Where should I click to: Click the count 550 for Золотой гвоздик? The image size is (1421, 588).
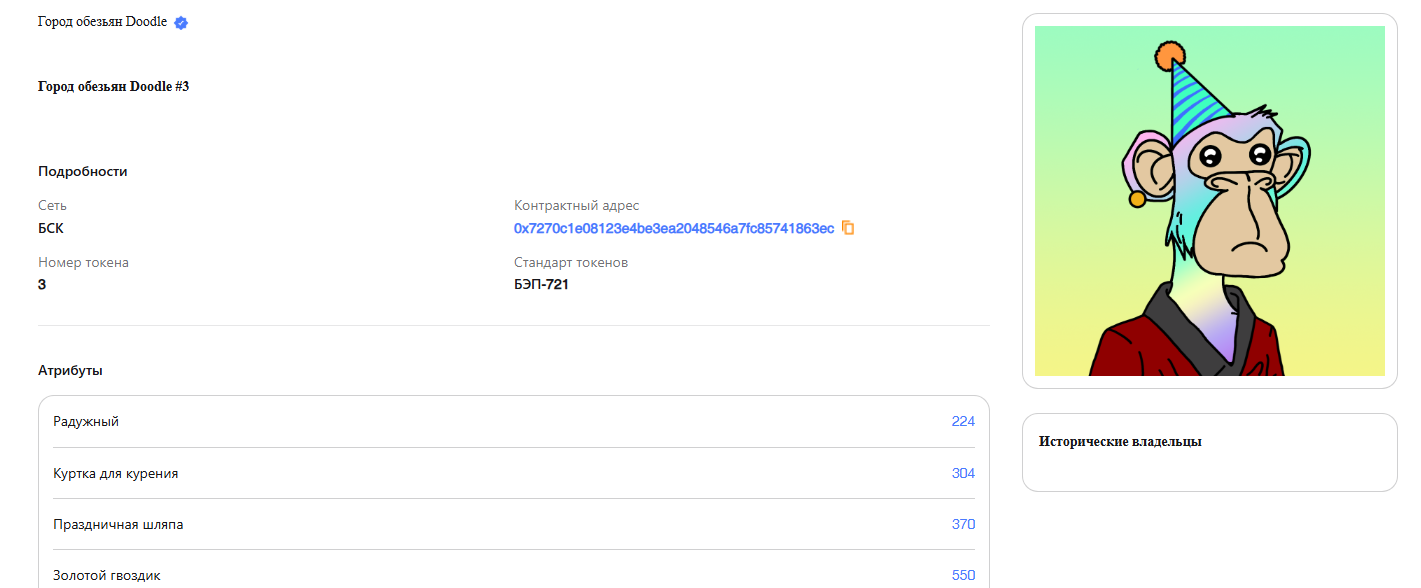point(963,576)
